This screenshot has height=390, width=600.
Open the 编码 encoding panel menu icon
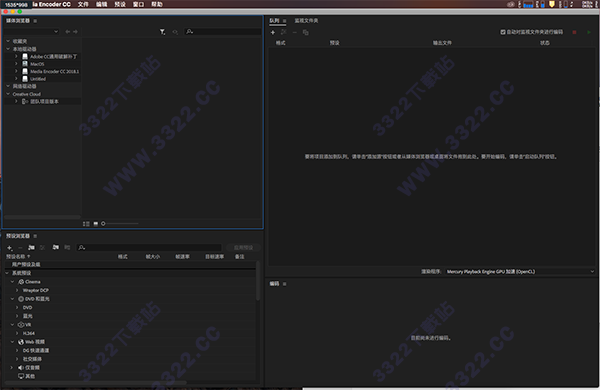click(x=284, y=284)
